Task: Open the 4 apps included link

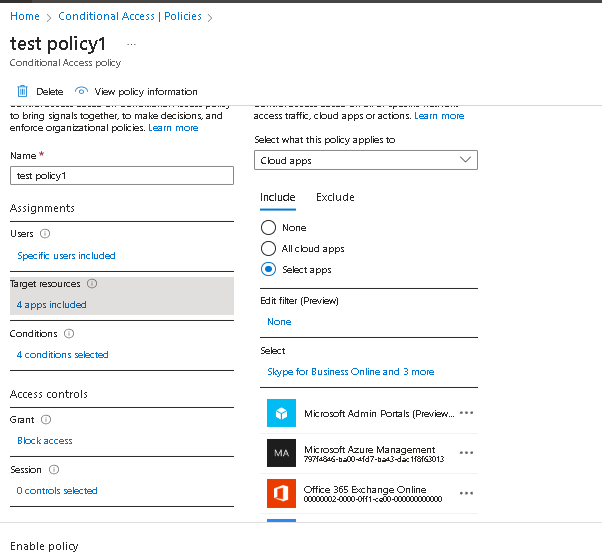Action: (x=51, y=305)
